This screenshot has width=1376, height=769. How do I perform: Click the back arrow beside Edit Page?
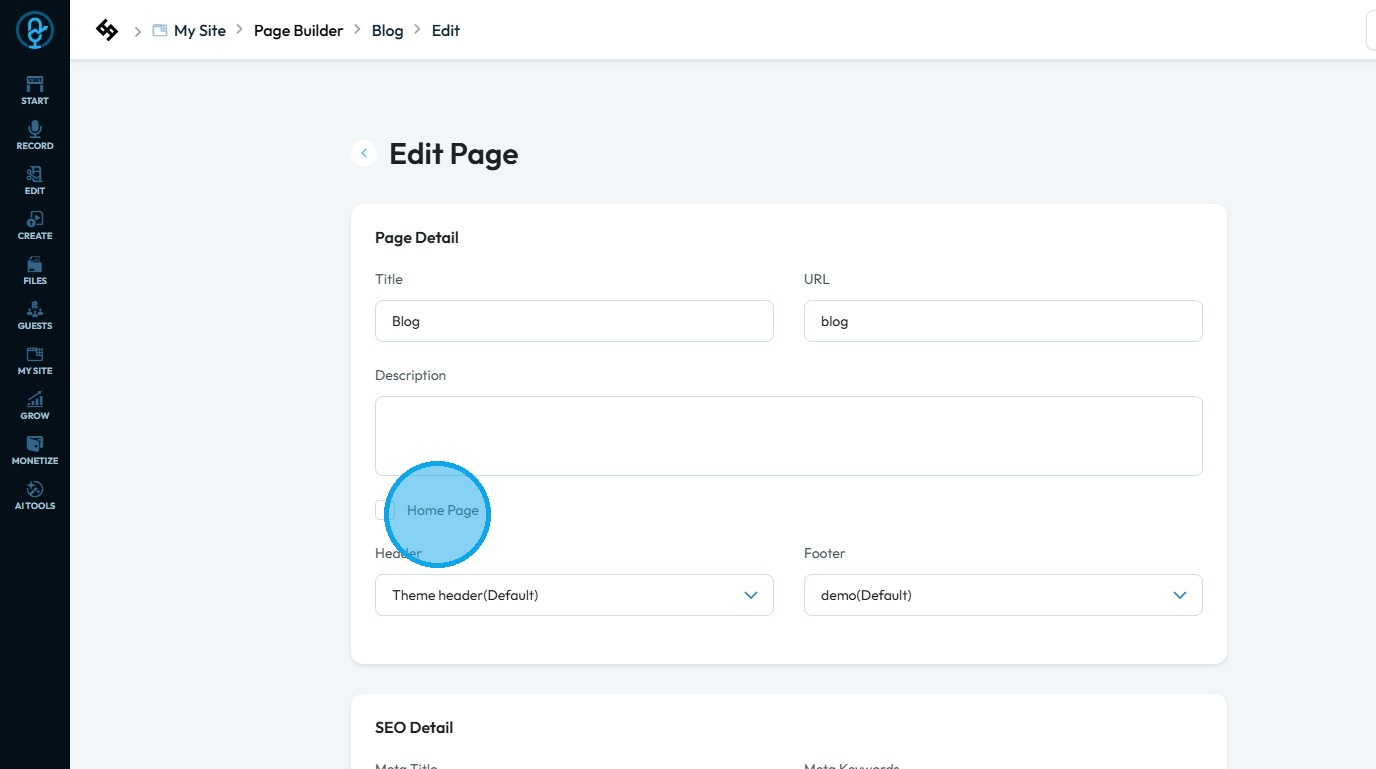tap(364, 153)
